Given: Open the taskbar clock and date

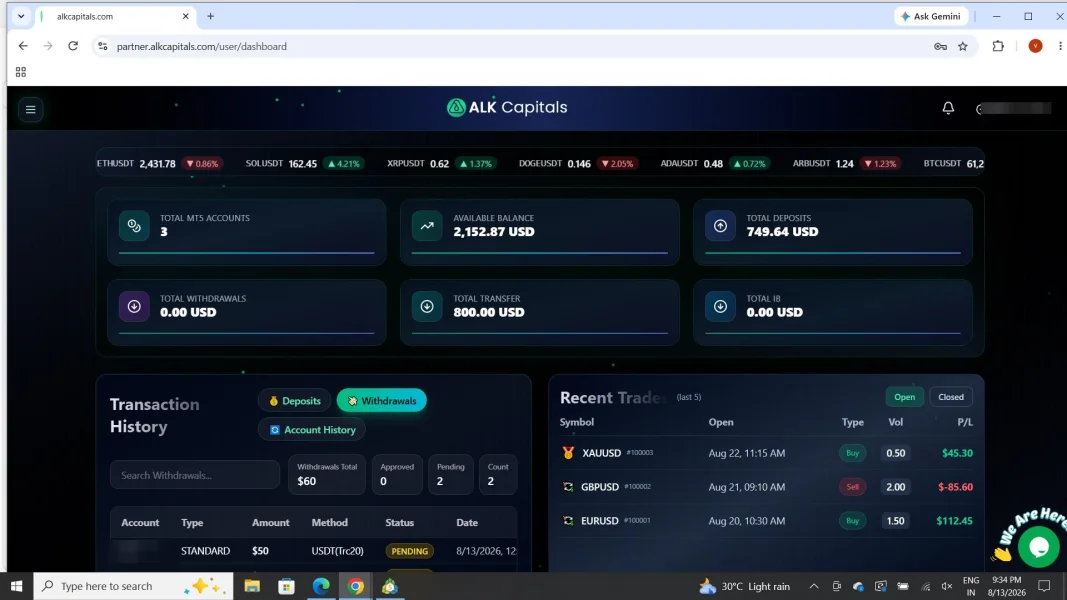Looking at the screenshot, I should coord(1006,586).
